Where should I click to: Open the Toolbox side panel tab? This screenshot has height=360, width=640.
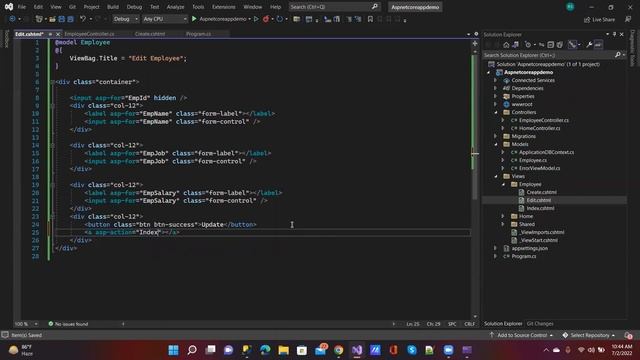6,39
